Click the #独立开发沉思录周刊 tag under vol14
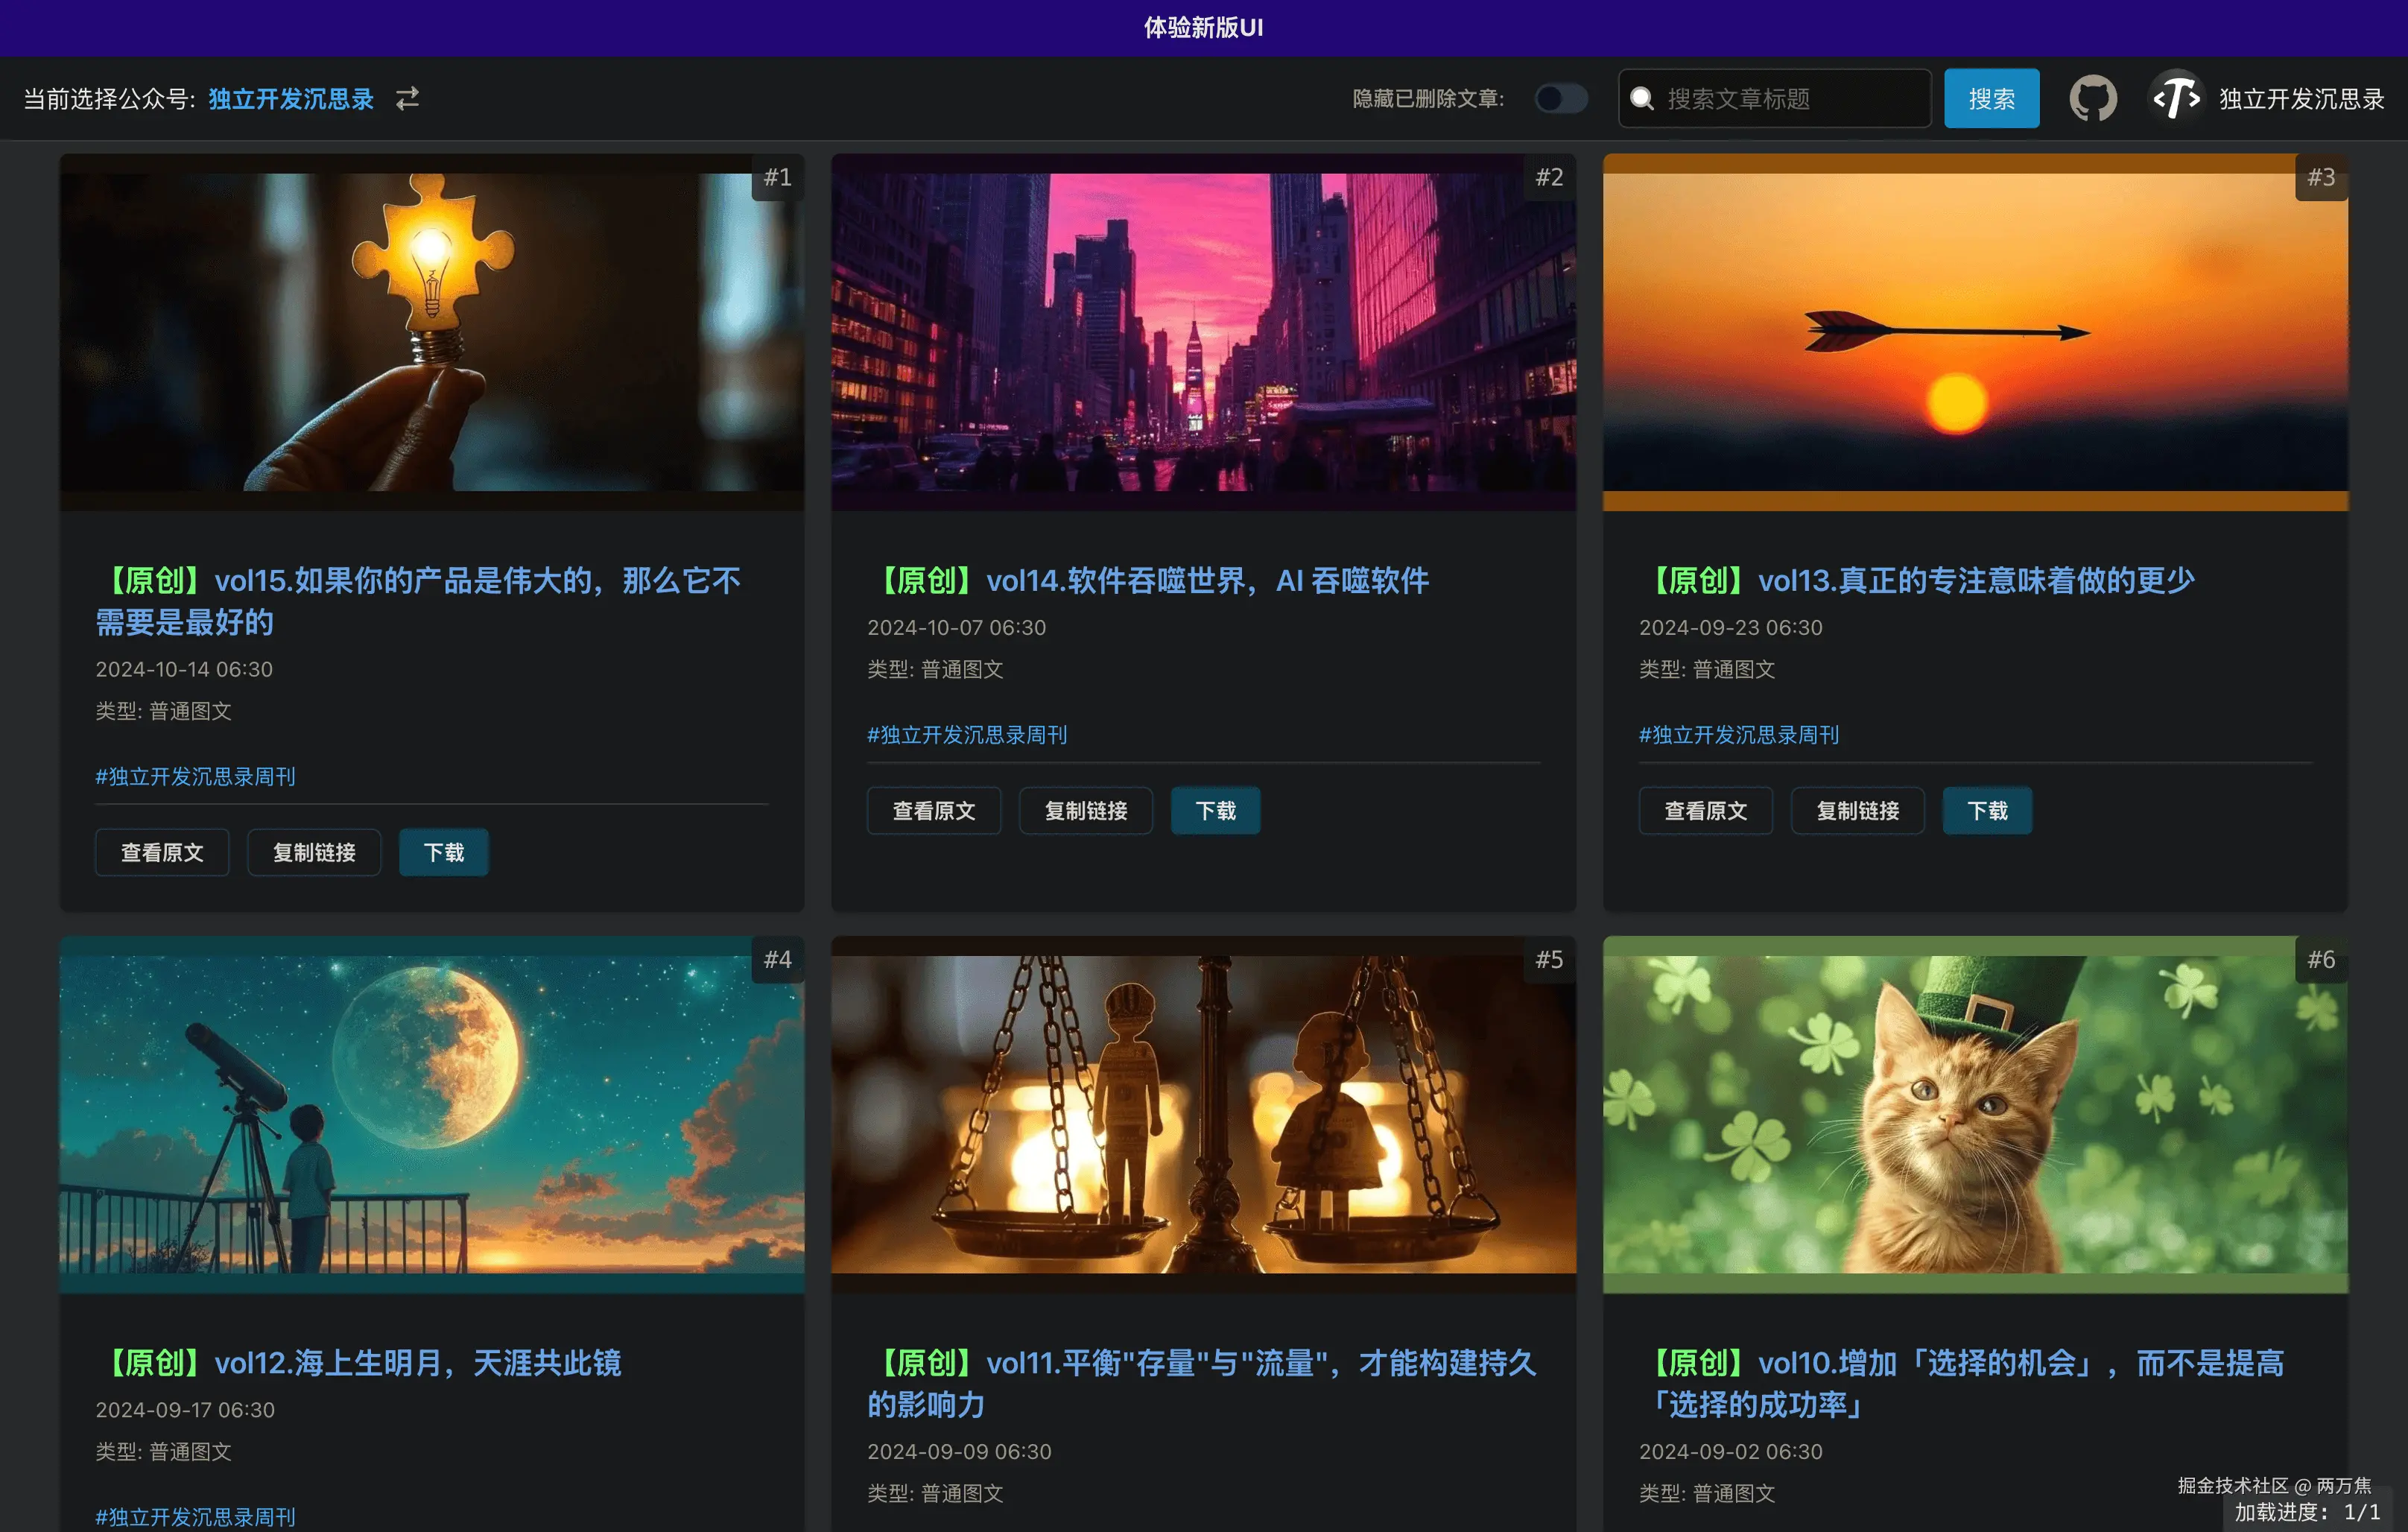Screen dimensions: 2408x1532 click(x=966, y=735)
